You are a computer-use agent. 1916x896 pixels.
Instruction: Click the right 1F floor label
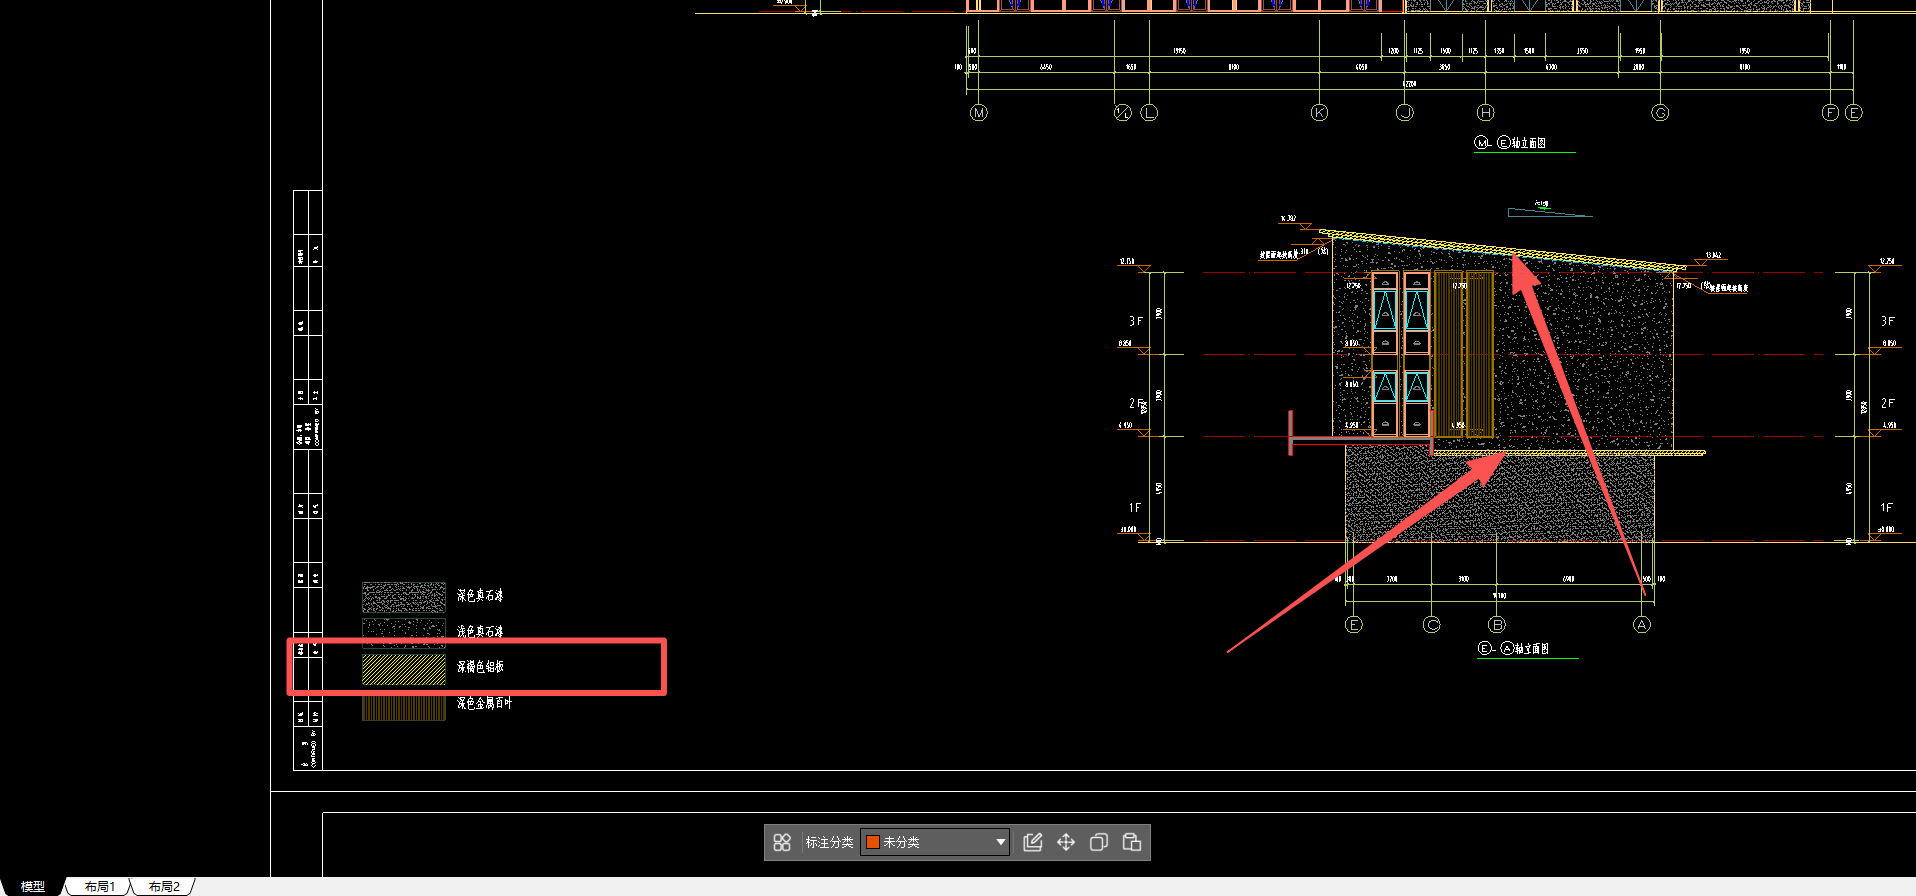click(x=1887, y=508)
